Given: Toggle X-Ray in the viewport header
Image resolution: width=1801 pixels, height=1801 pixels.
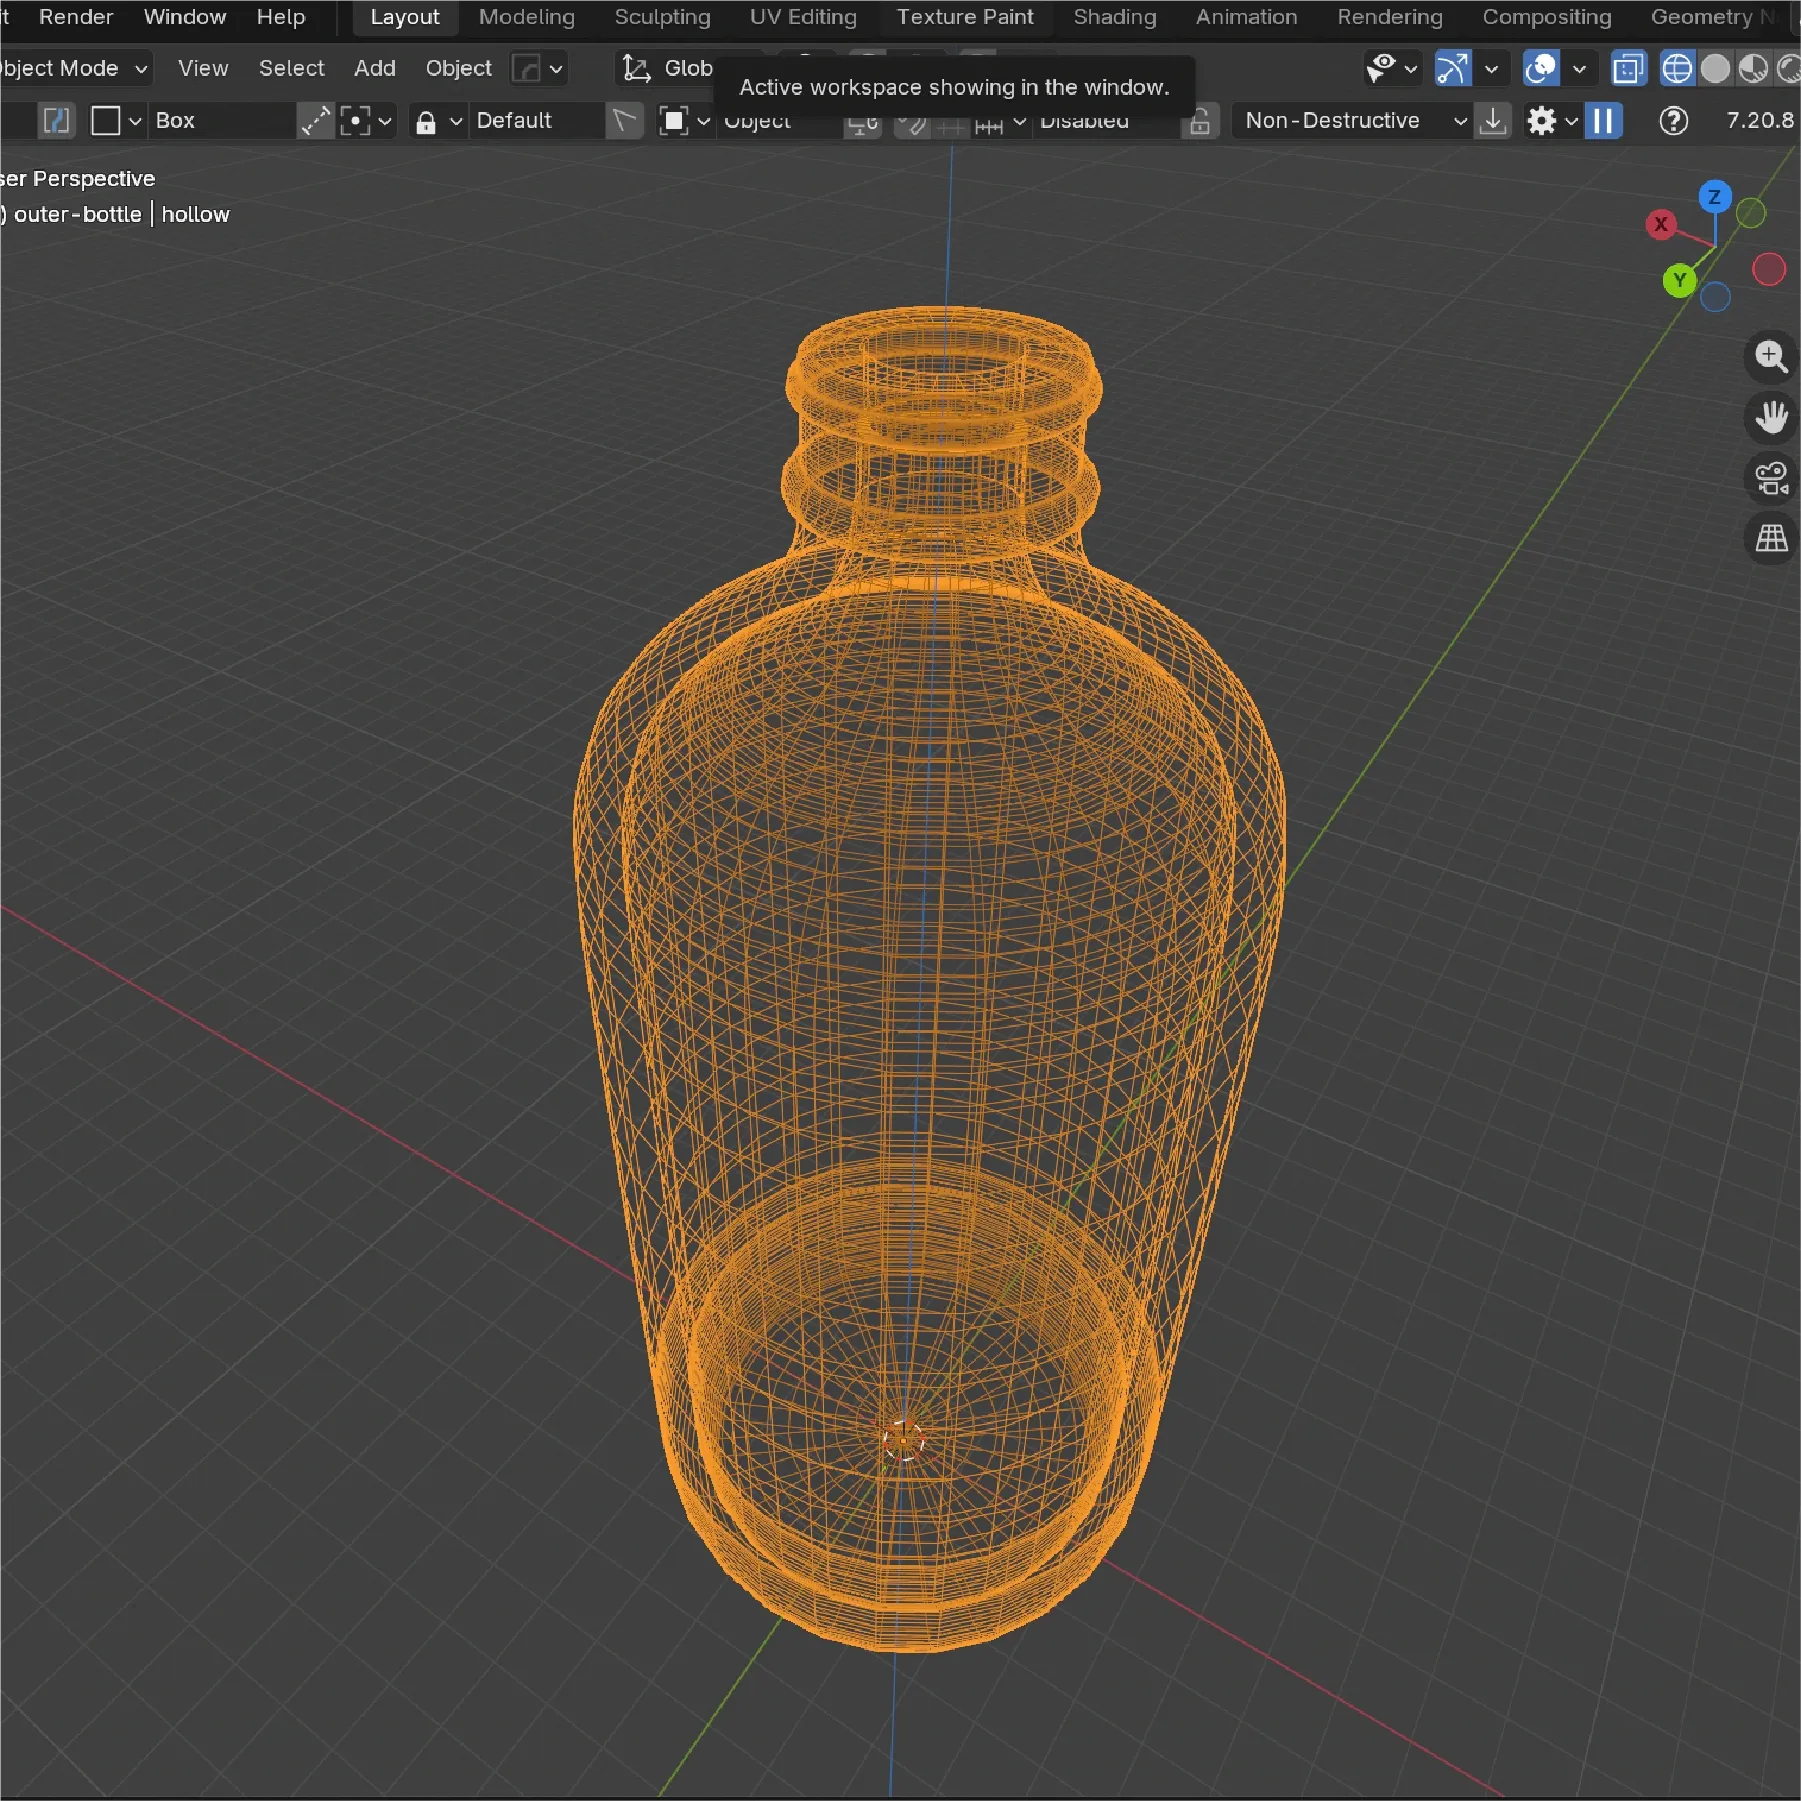Looking at the screenshot, I should [1629, 68].
